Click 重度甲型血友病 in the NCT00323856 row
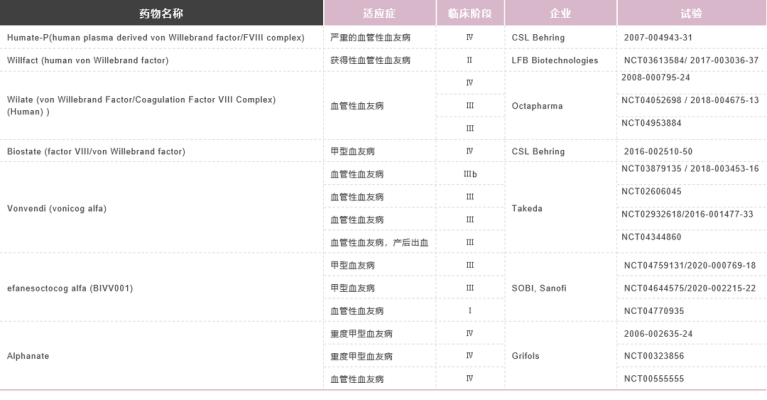The width and height of the screenshot is (767, 400). click(x=361, y=356)
